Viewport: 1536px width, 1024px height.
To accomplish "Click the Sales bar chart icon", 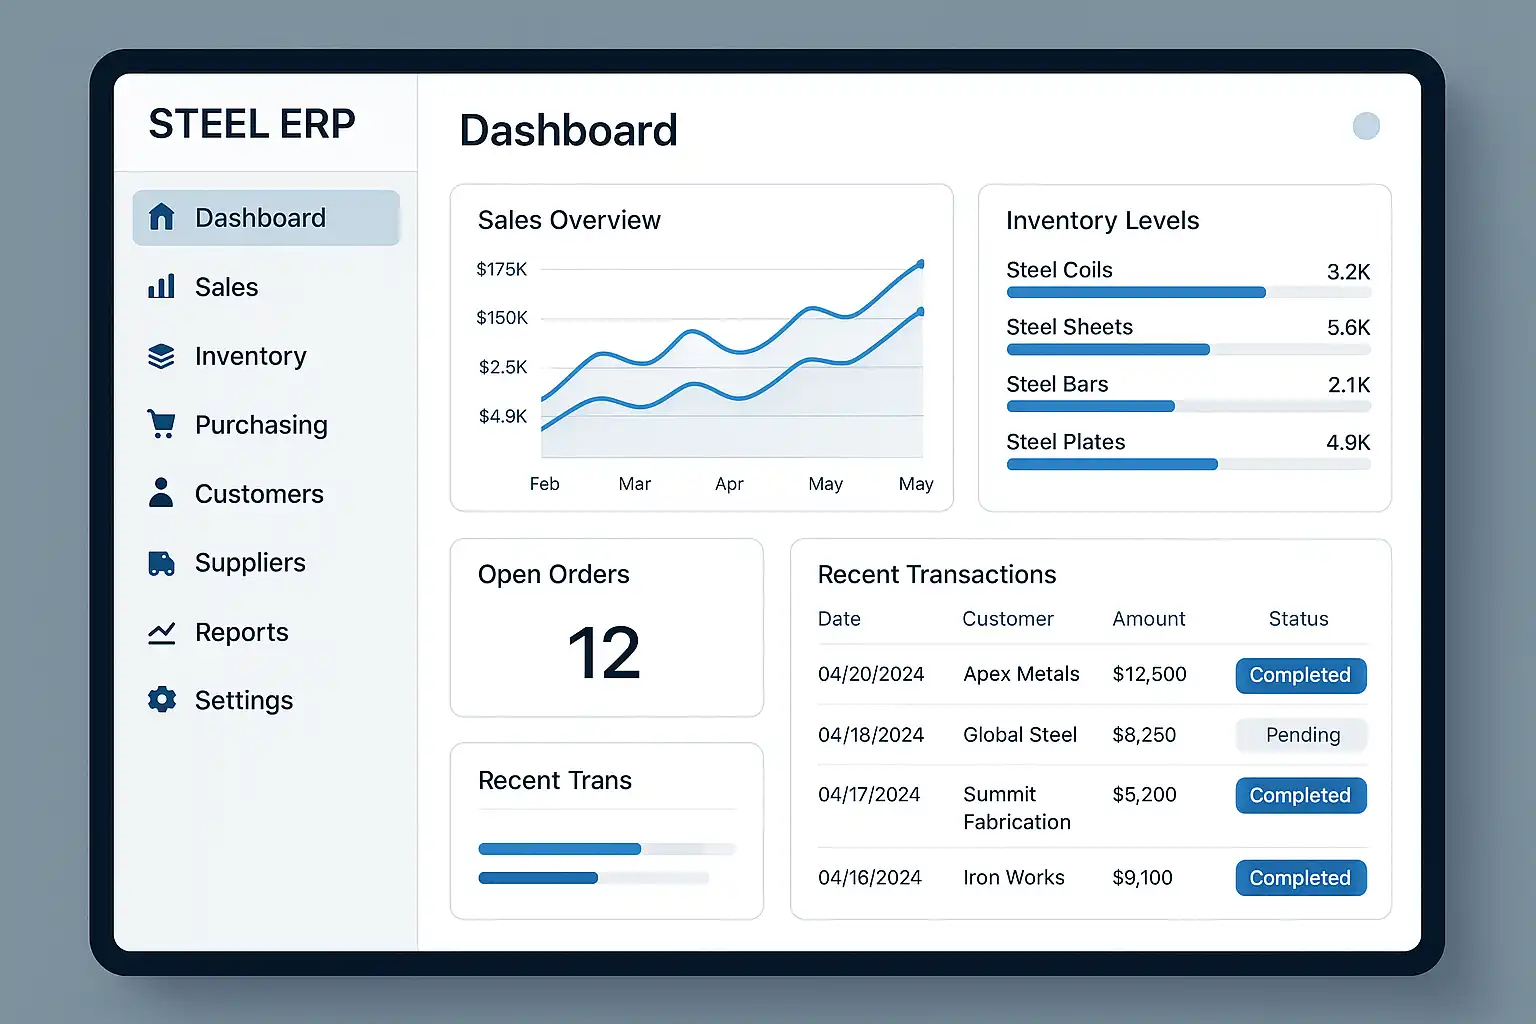I will pyautogui.click(x=161, y=287).
